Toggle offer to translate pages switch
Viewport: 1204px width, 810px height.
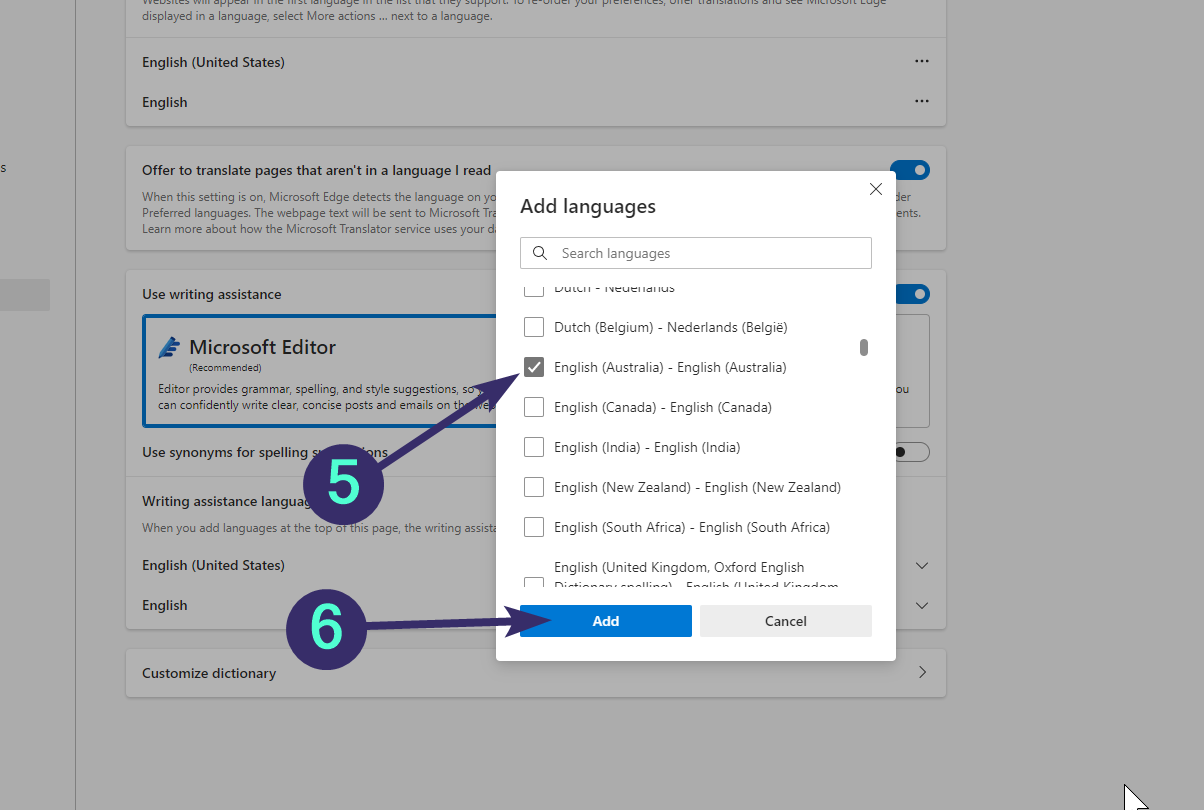pyautogui.click(x=910, y=170)
